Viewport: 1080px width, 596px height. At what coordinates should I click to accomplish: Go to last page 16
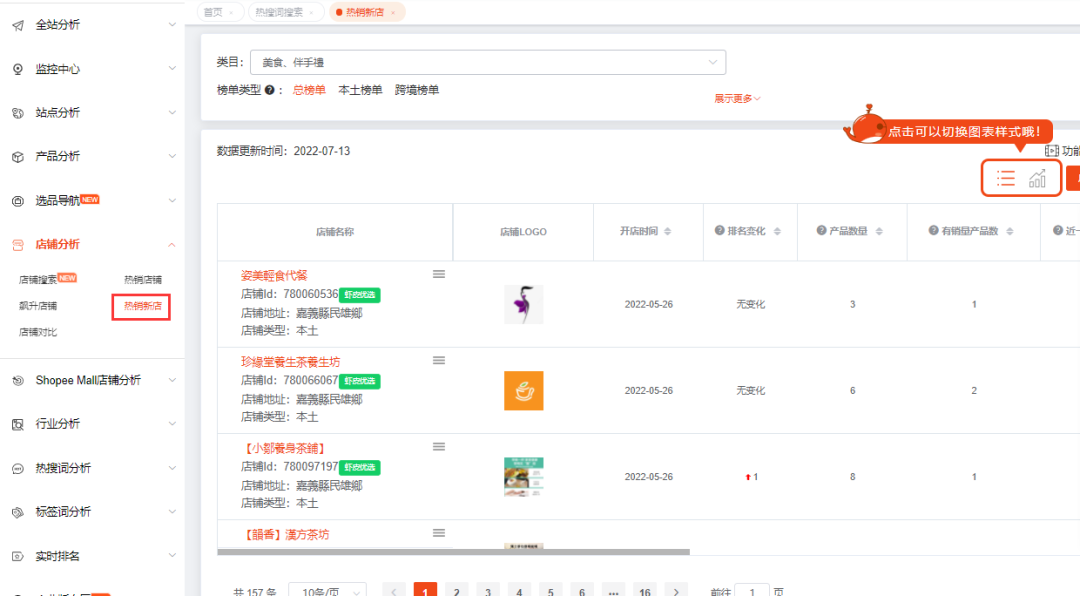645,591
